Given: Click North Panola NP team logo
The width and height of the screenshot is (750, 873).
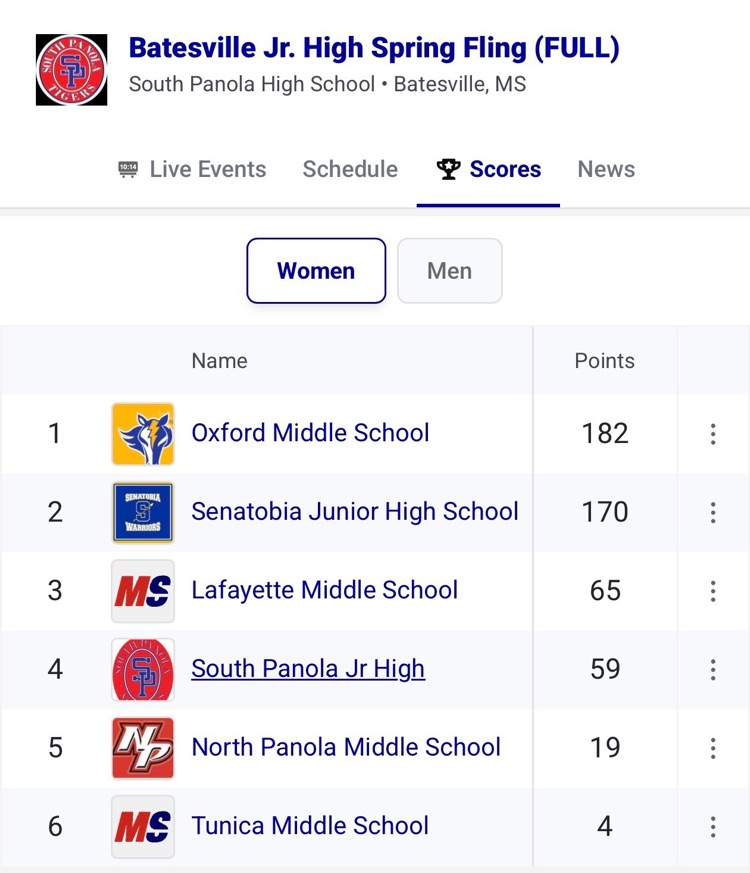Looking at the screenshot, I should (143, 748).
